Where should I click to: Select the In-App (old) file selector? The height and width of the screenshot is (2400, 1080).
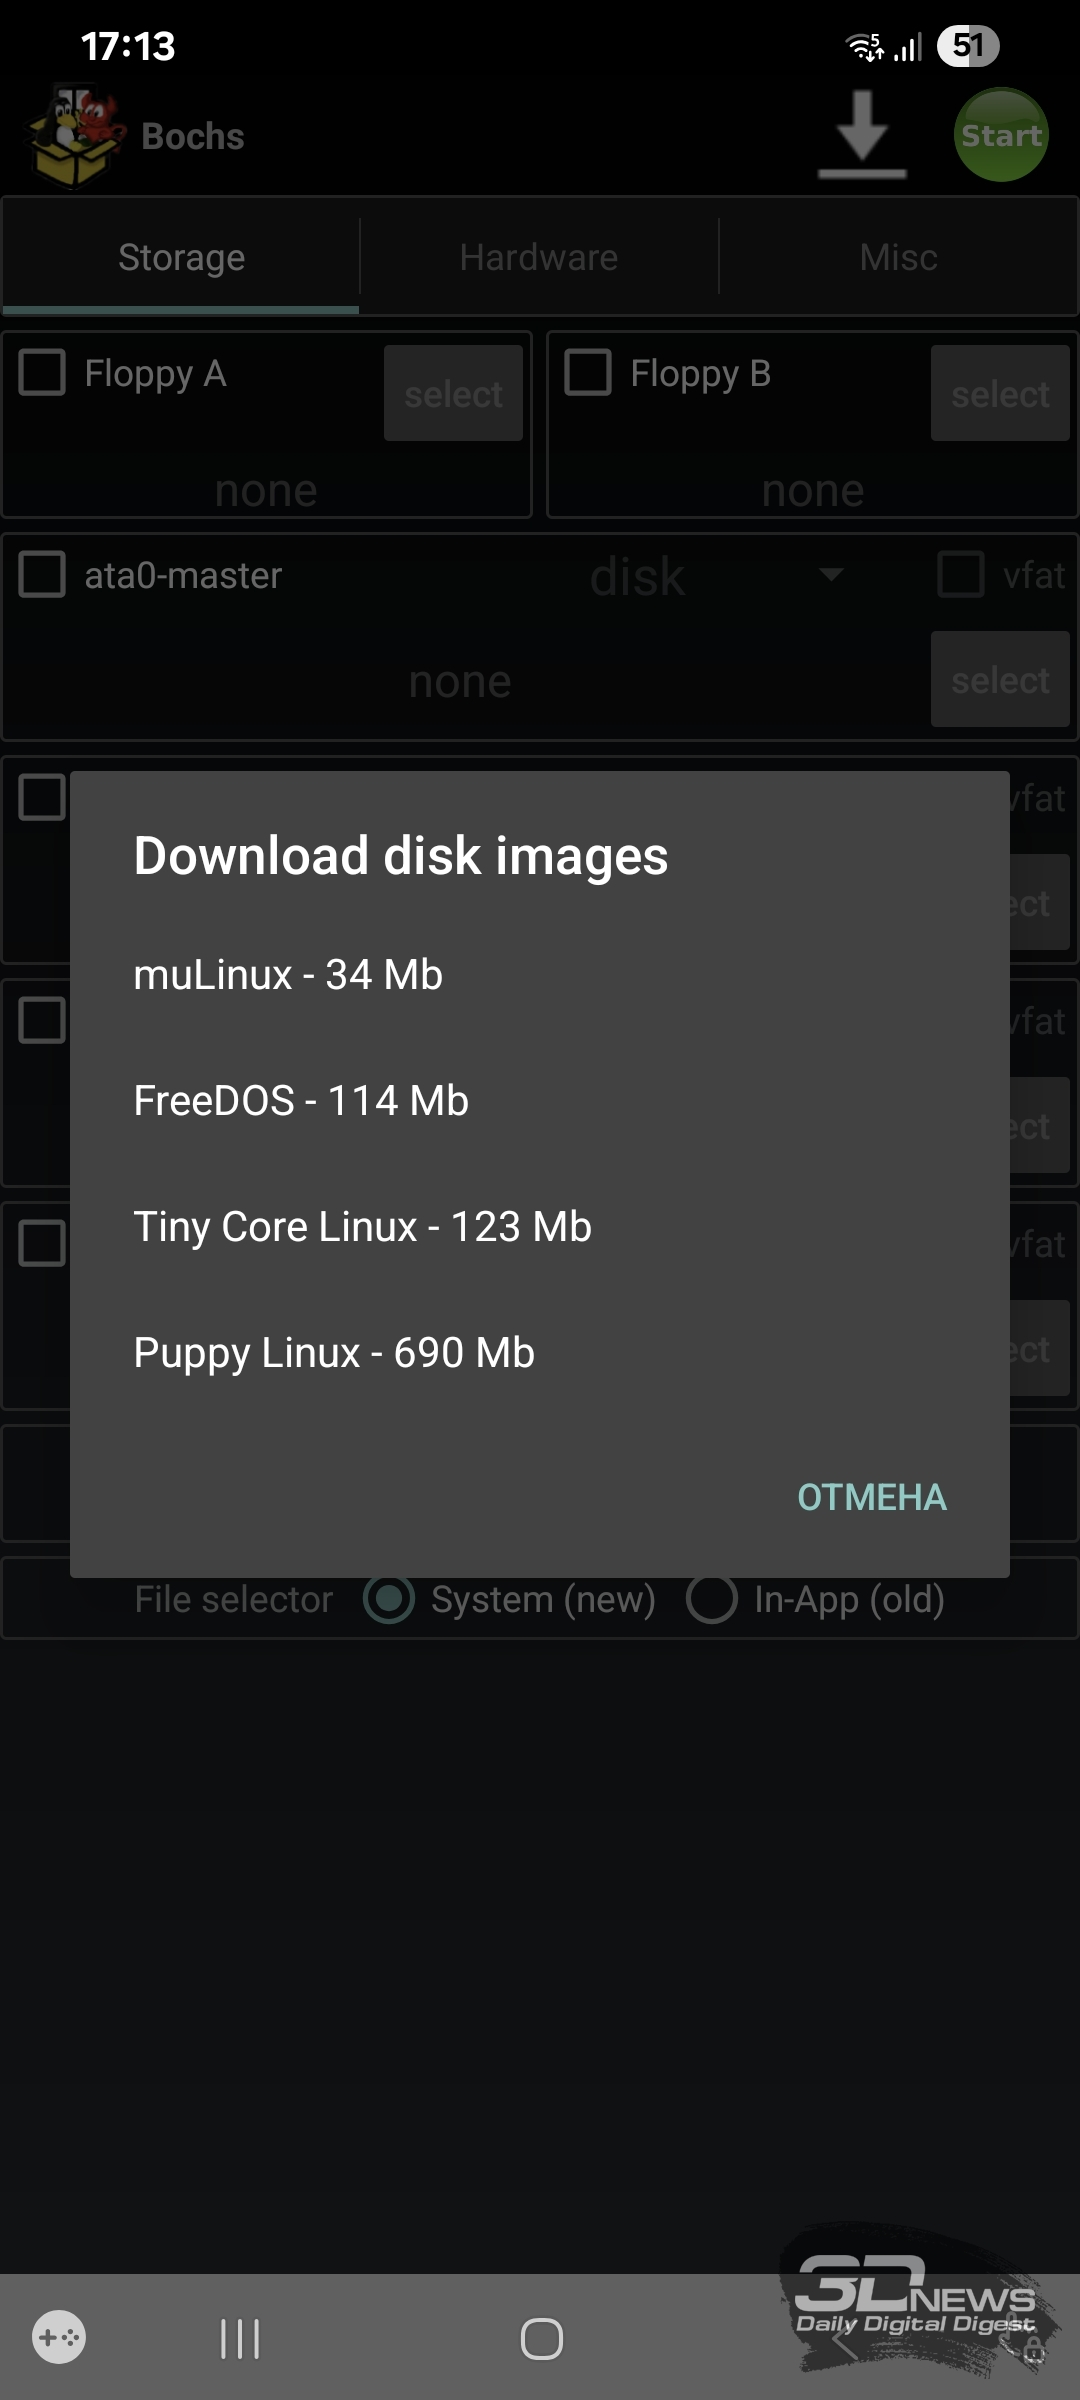[712, 1599]
